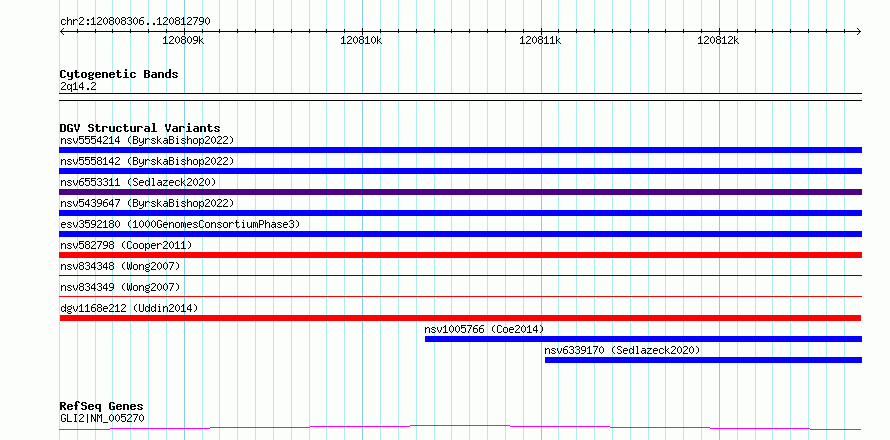The height and width of the screenshot is (440, 890).
Task: Click the RefSeq Genes track heading
Action: click(x=101, y=406)
